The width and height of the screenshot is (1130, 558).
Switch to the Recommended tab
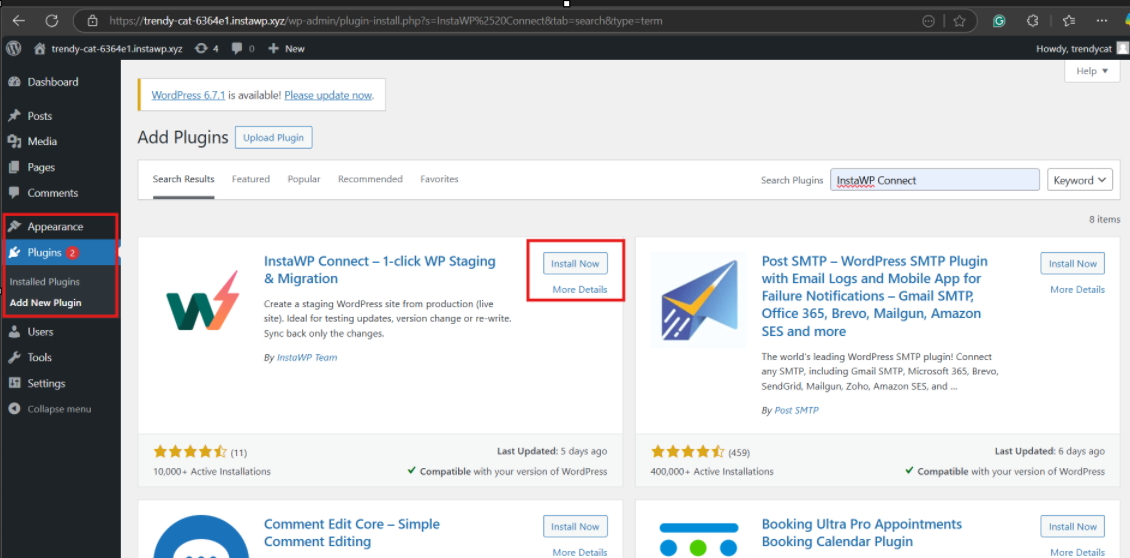370,179
